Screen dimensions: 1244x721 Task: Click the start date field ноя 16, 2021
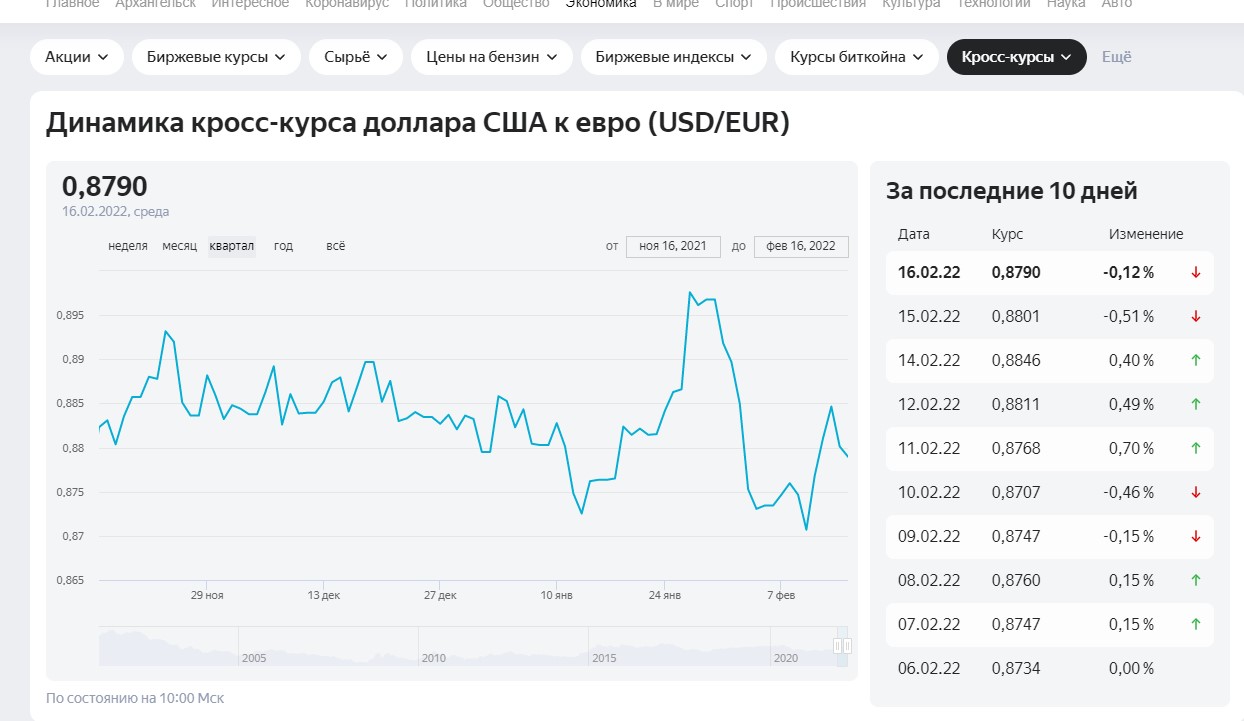coord(673,246)
